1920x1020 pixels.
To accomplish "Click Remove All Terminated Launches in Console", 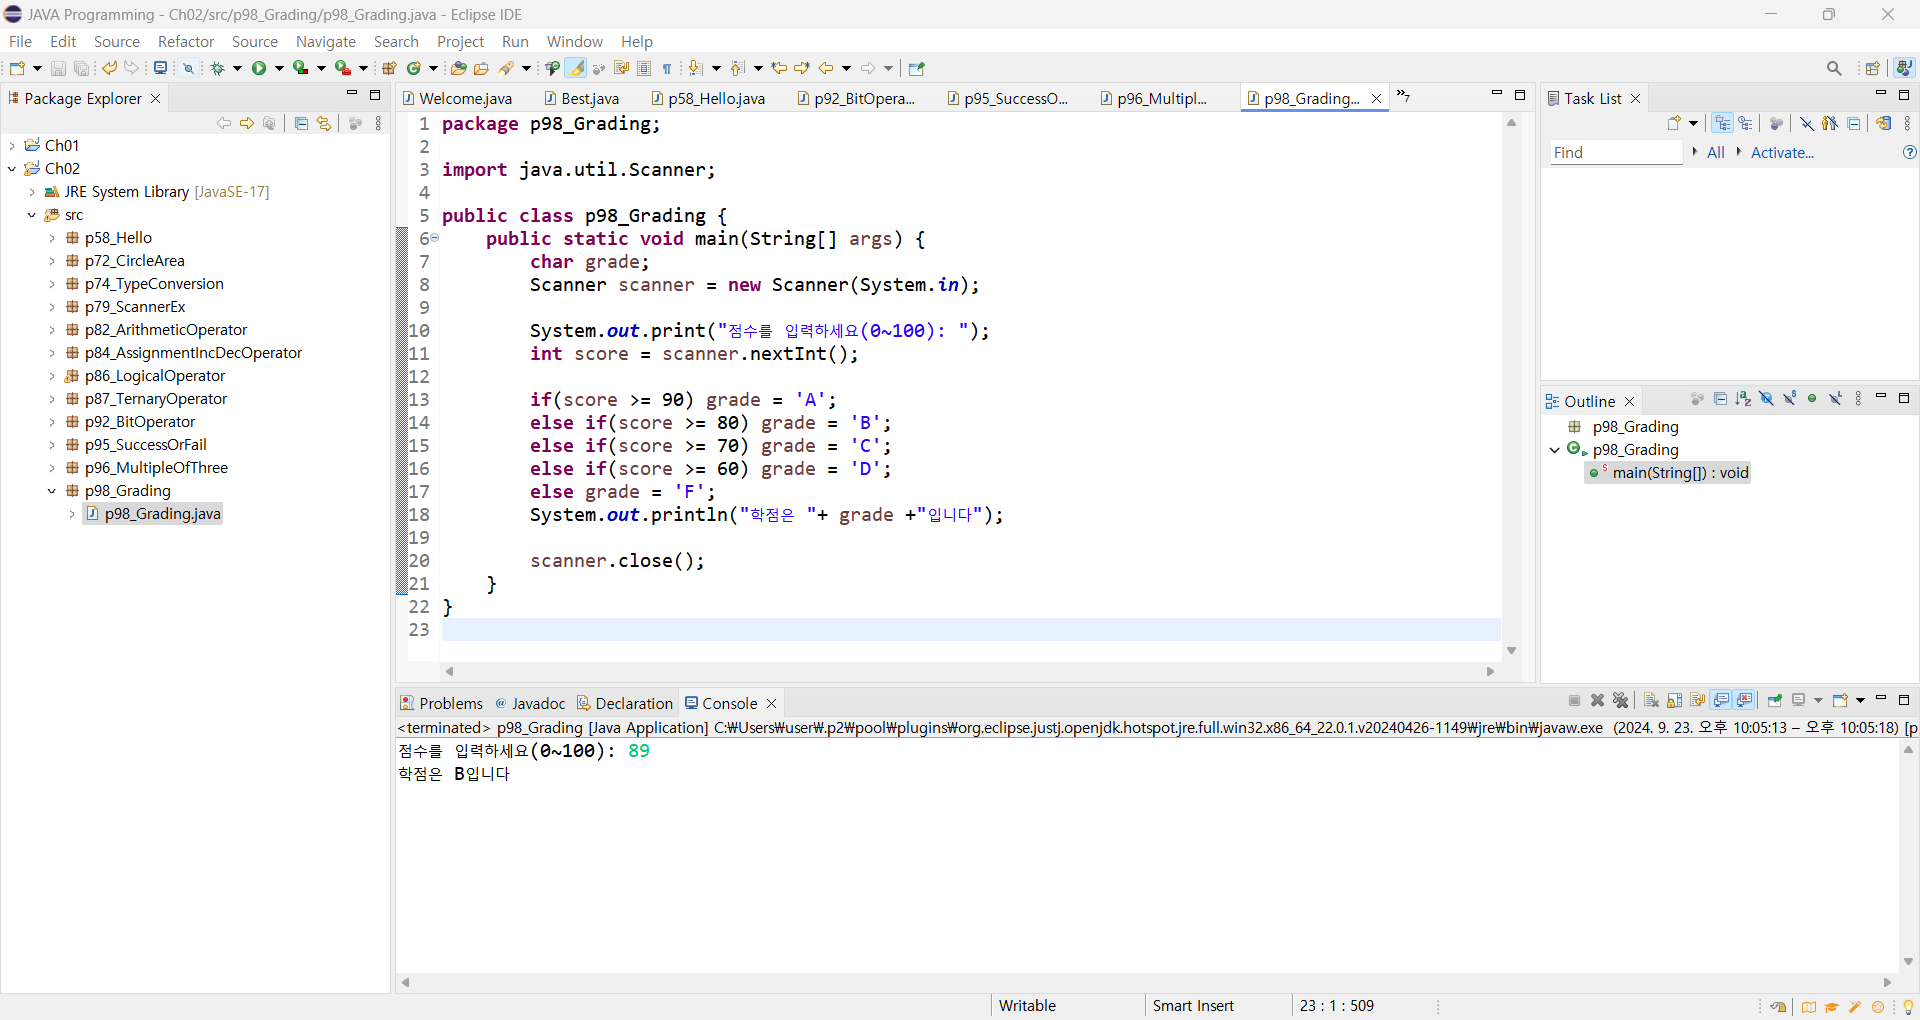I will [1621, 700].
